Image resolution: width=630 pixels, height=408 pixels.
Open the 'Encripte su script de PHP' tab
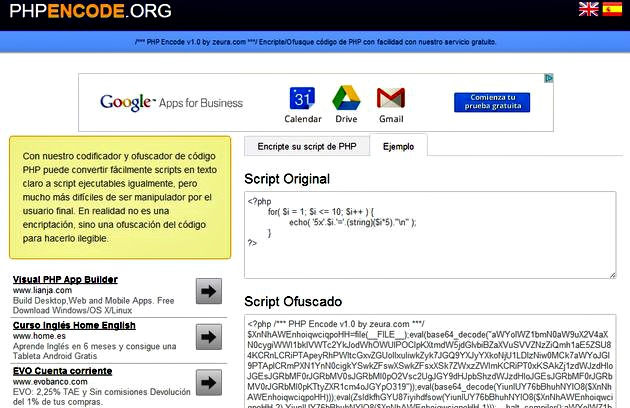pyautogui.click(x=307, y=146)
